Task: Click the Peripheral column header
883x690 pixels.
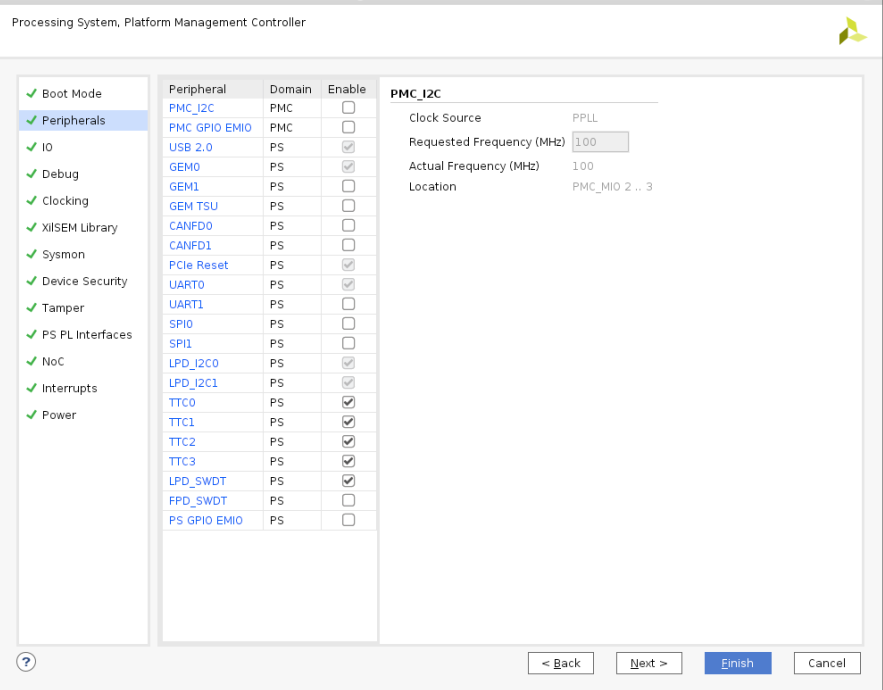Action: (198, 89)
